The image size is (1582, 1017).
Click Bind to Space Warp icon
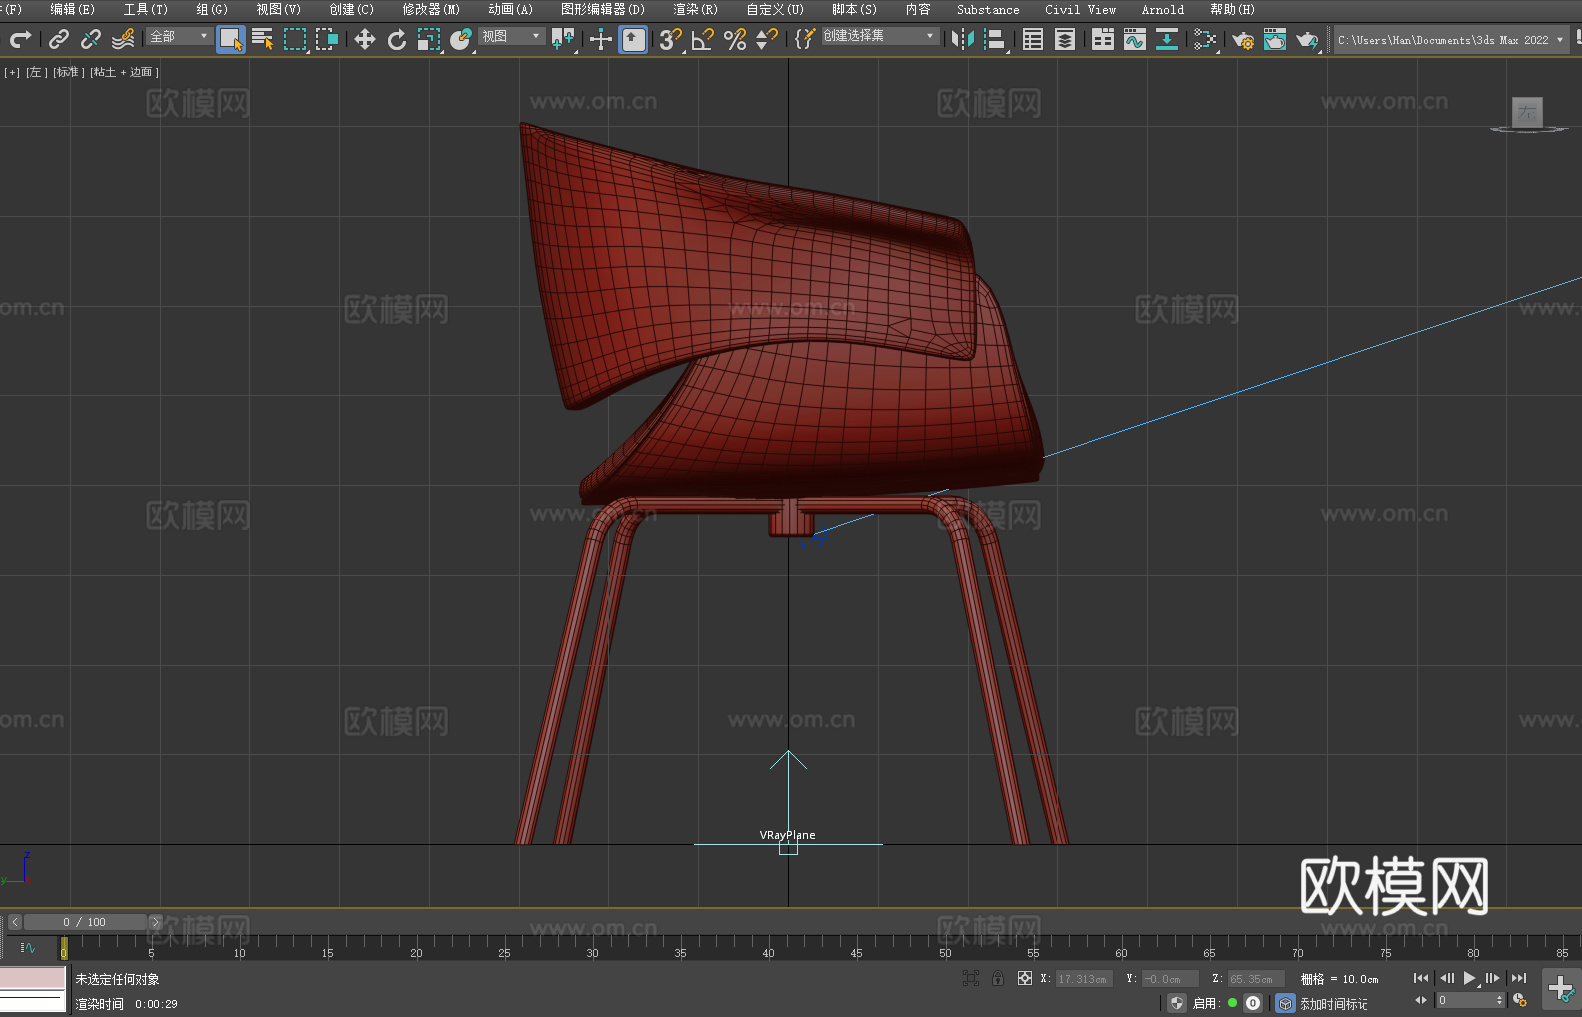pos(123,39)
